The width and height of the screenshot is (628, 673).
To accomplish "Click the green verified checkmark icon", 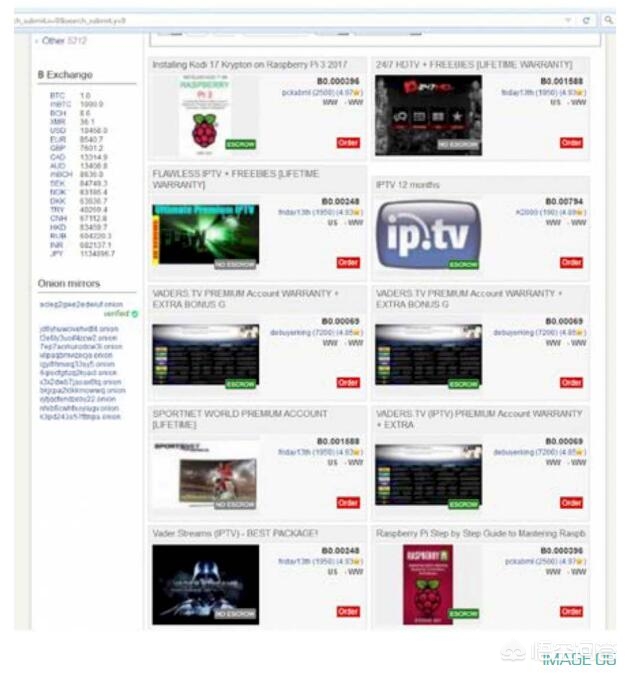I will tap(134, 314).
